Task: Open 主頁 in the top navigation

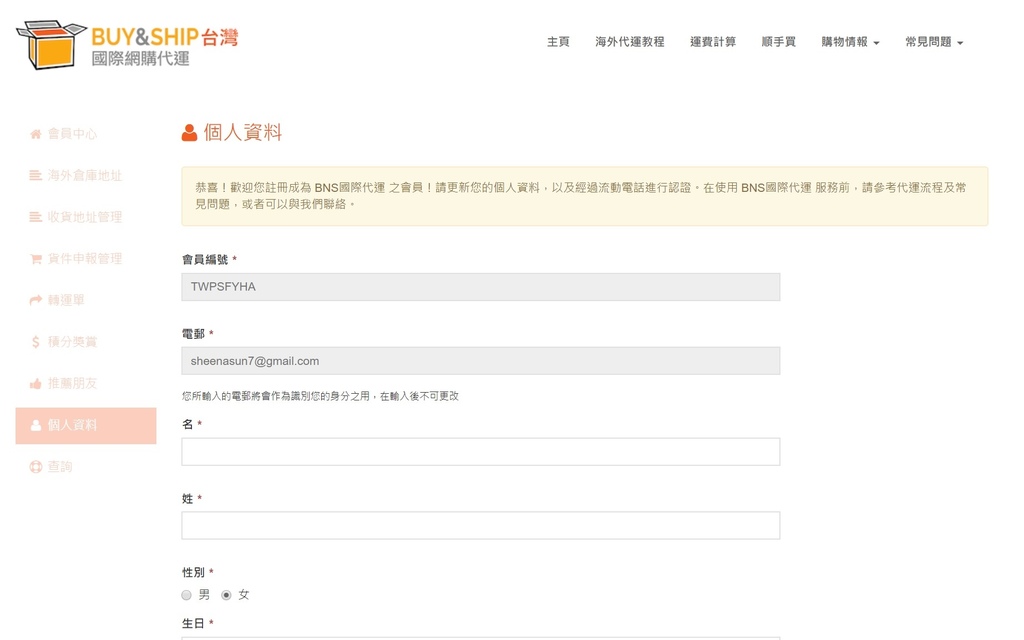Action: (x=558, y=42)
